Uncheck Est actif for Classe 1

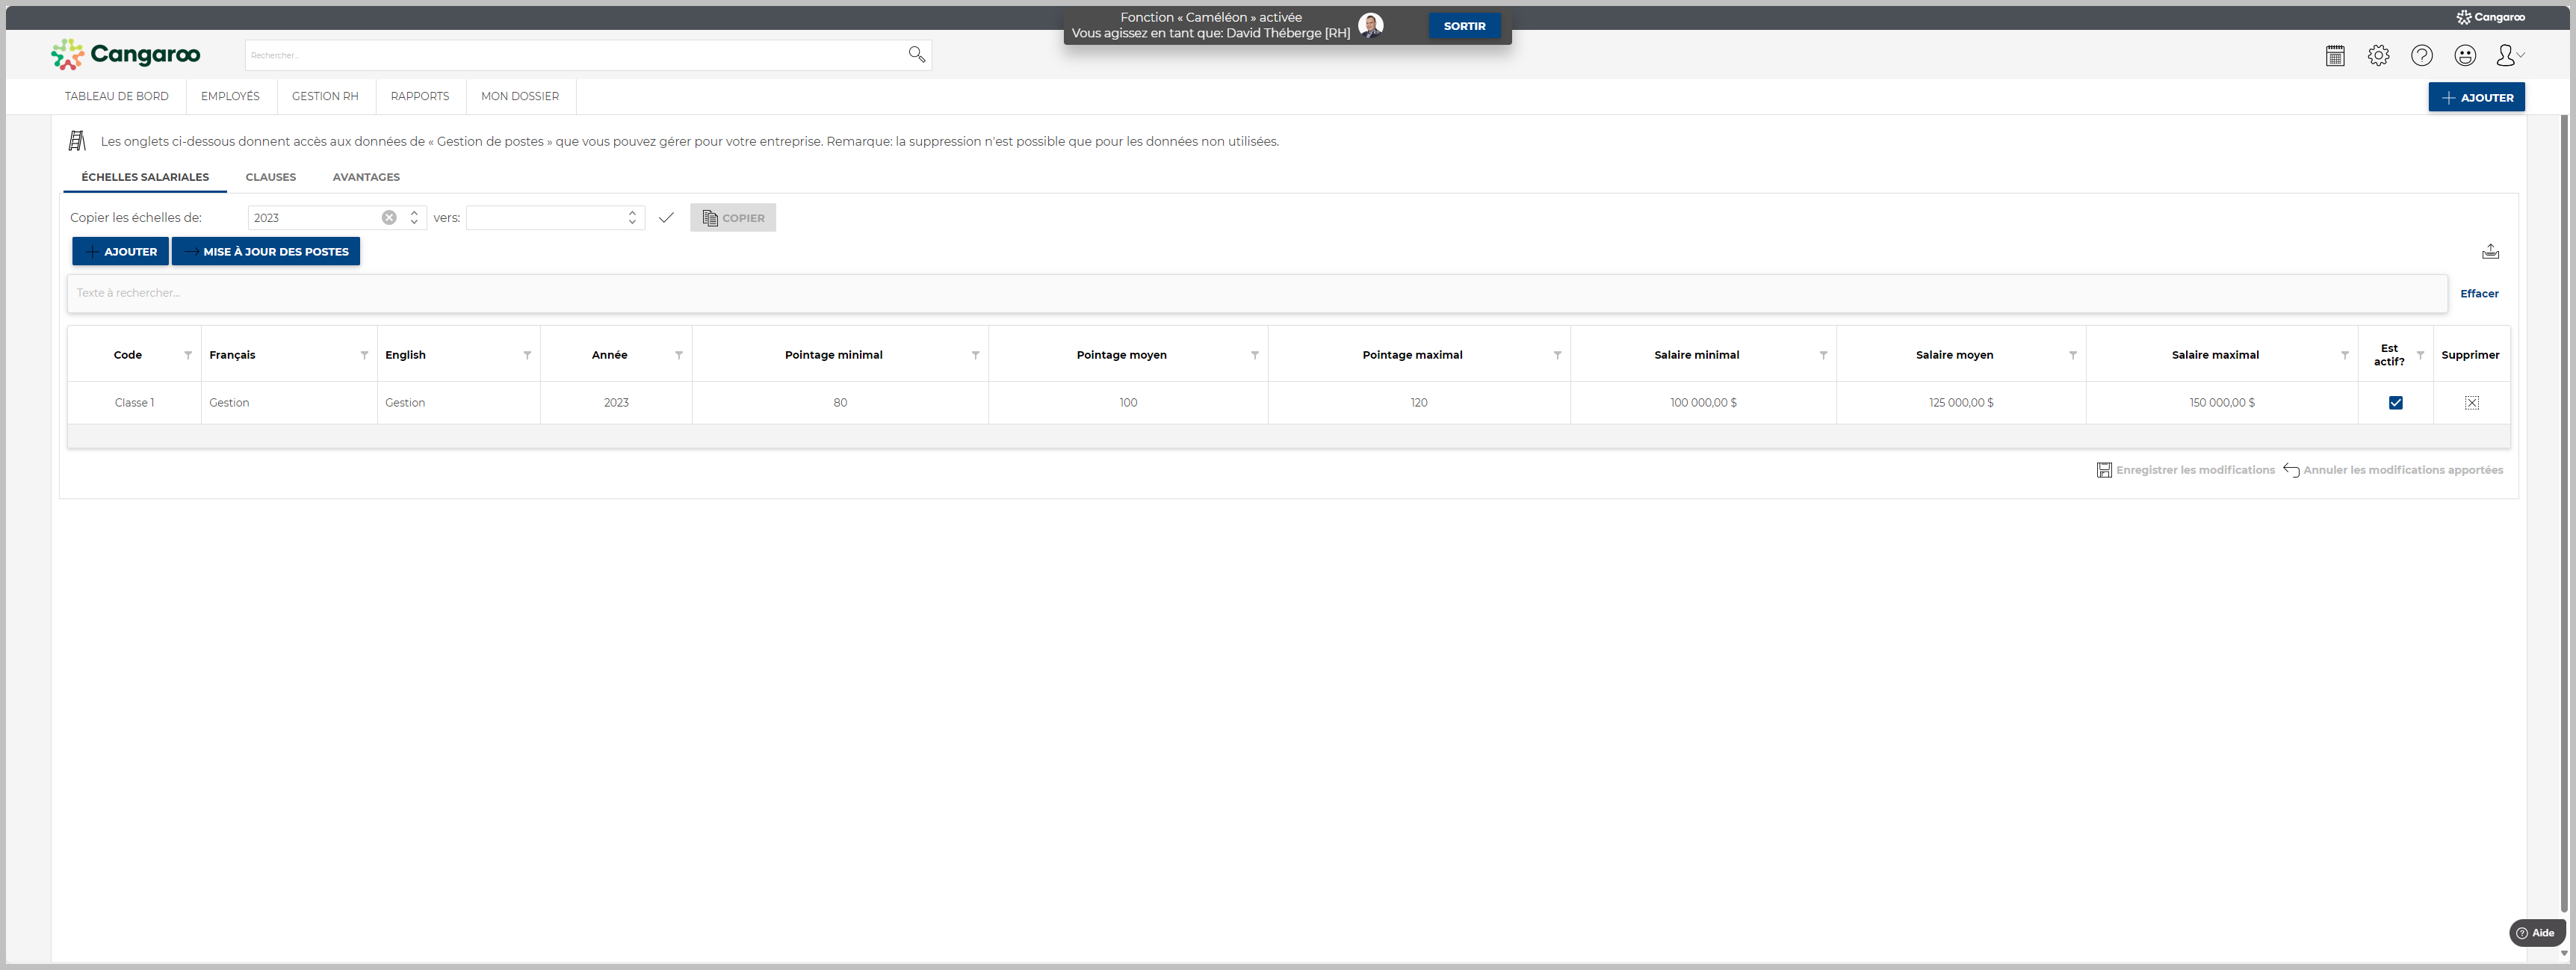pos(2395,403)
